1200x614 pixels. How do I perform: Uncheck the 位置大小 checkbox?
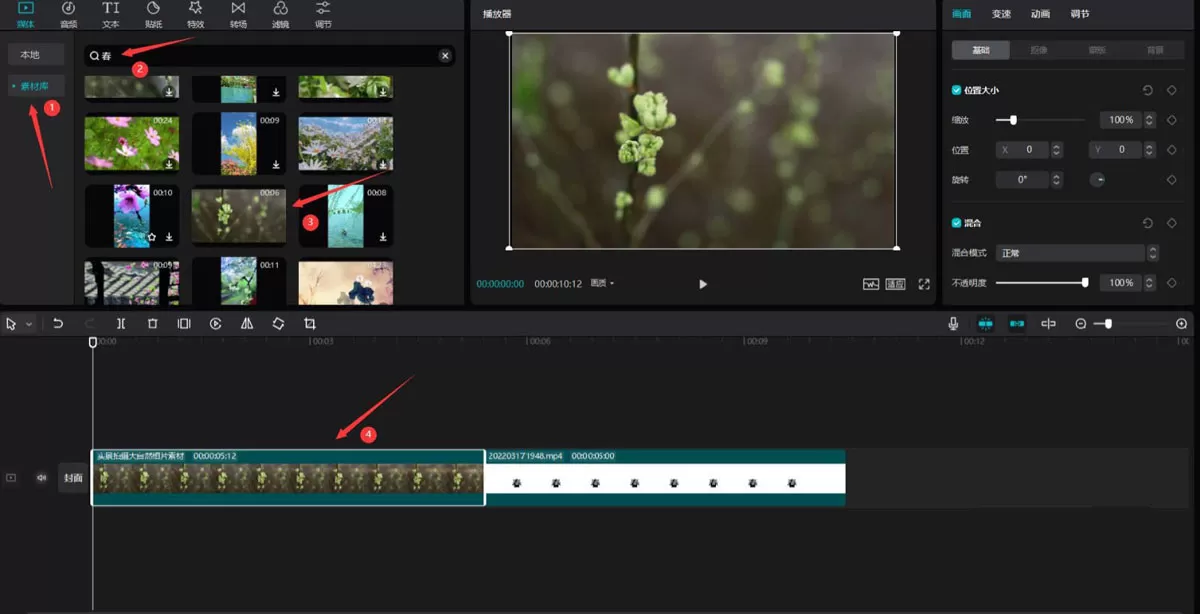[957, 90]
